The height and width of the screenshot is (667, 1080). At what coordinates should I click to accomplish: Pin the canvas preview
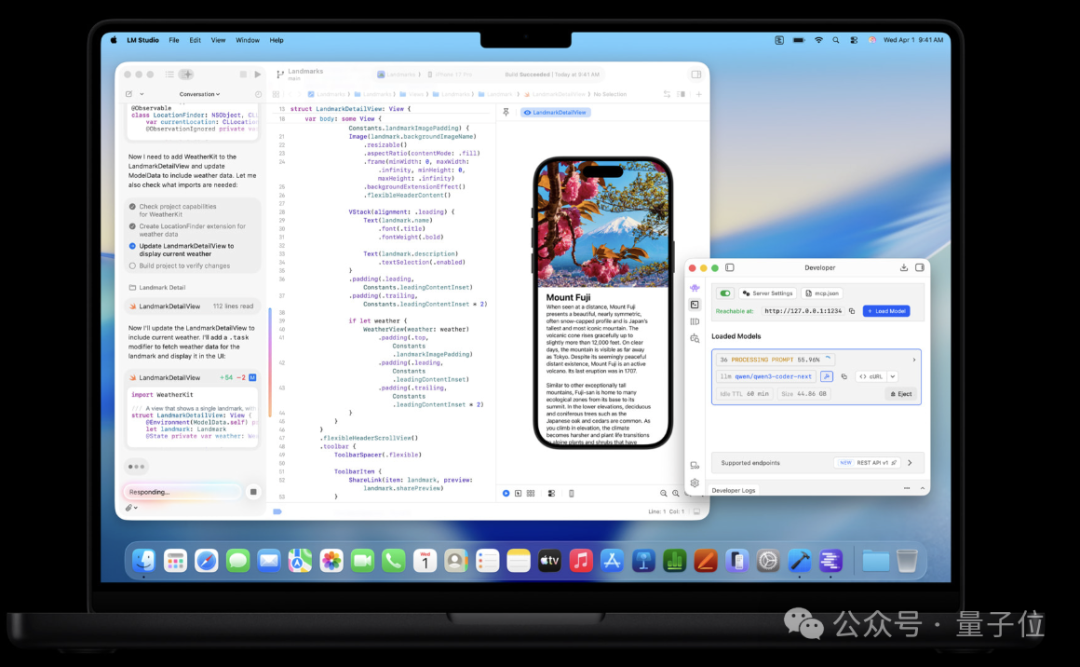pos(506,112)
